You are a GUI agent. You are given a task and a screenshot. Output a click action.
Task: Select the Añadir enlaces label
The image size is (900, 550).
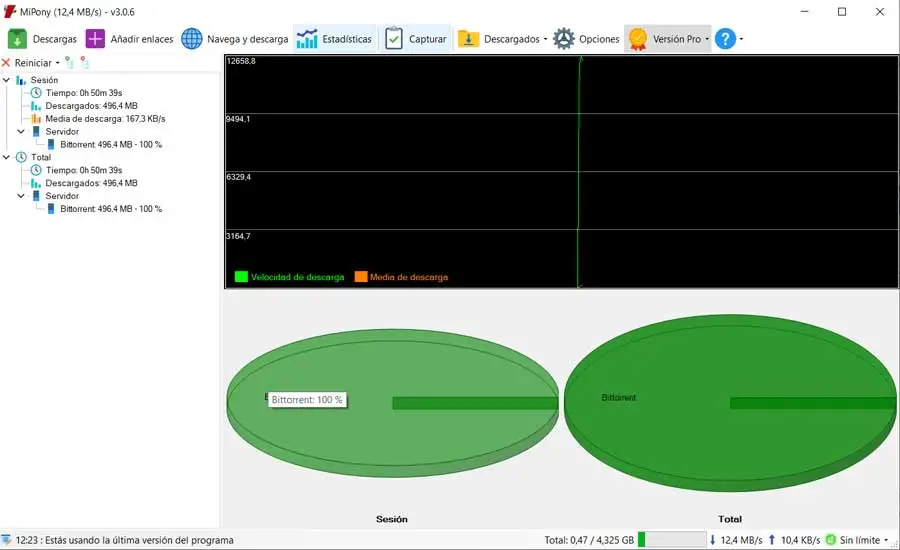point(142,39)
